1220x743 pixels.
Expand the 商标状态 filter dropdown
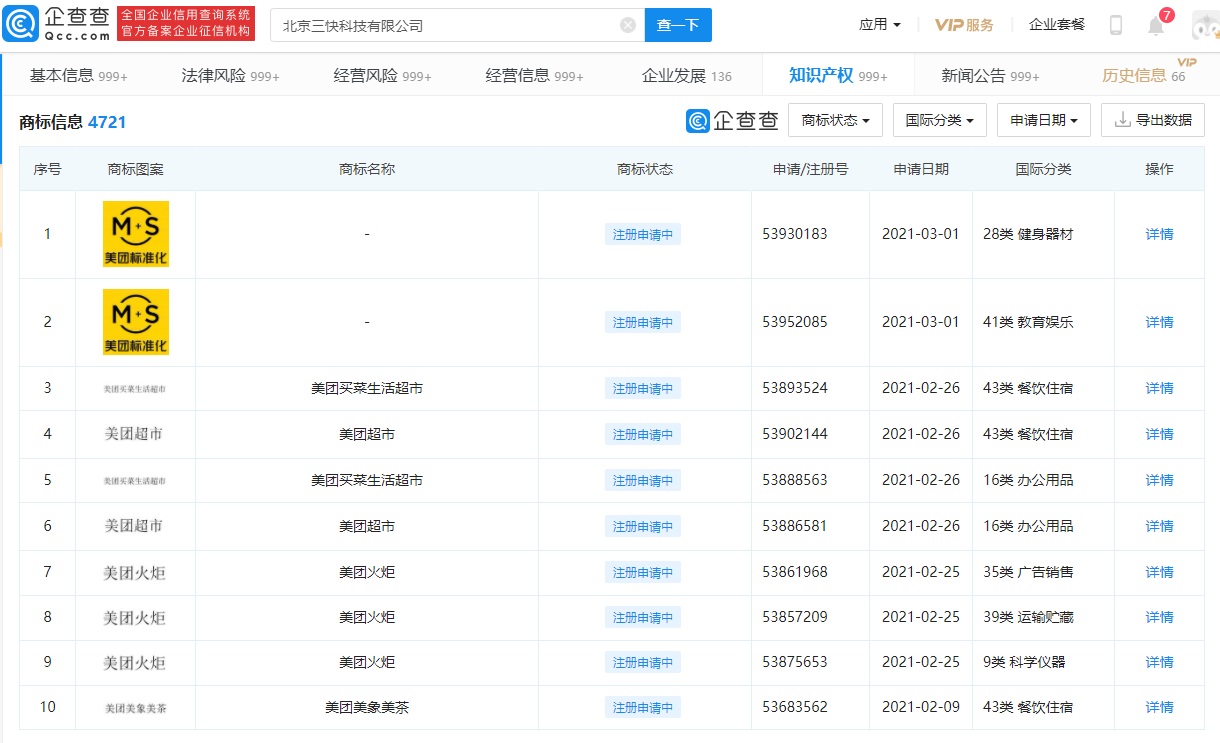(835, 120)
